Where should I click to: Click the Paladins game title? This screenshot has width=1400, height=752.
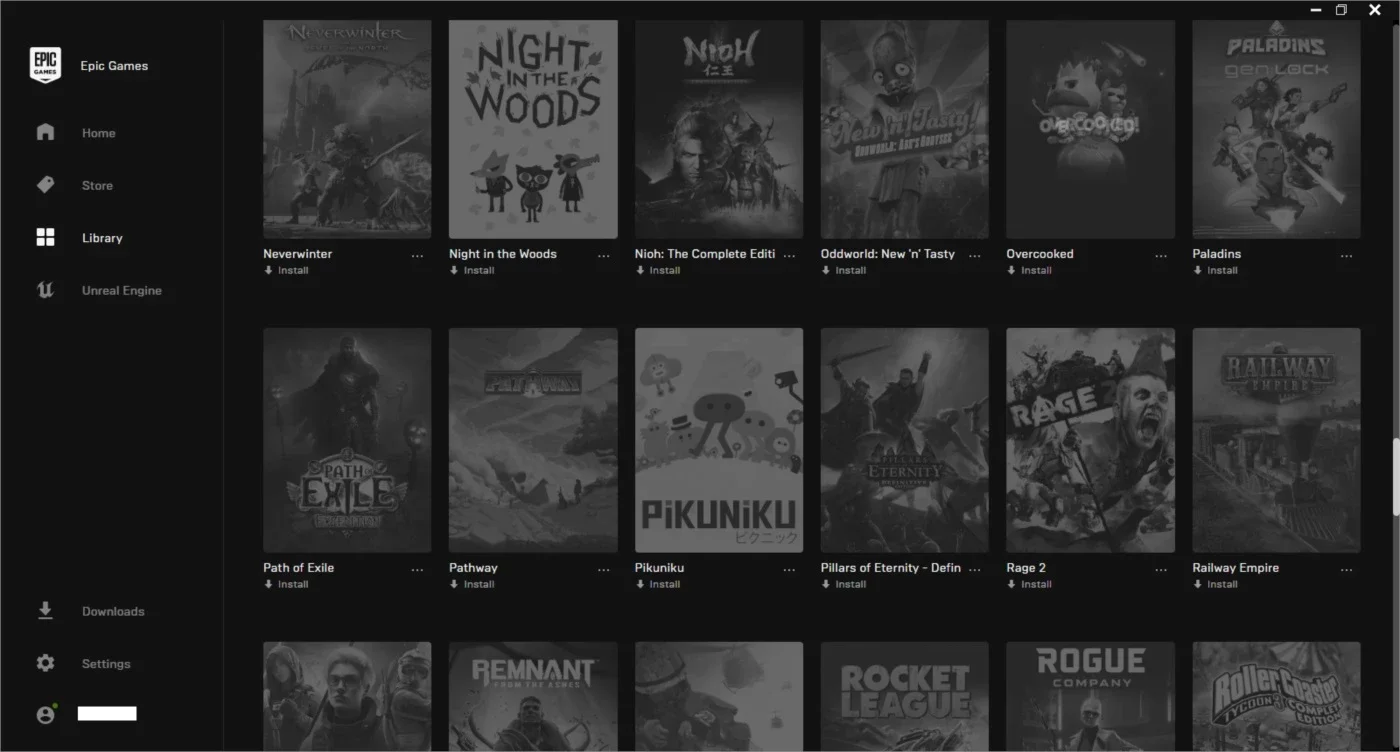1216,254
